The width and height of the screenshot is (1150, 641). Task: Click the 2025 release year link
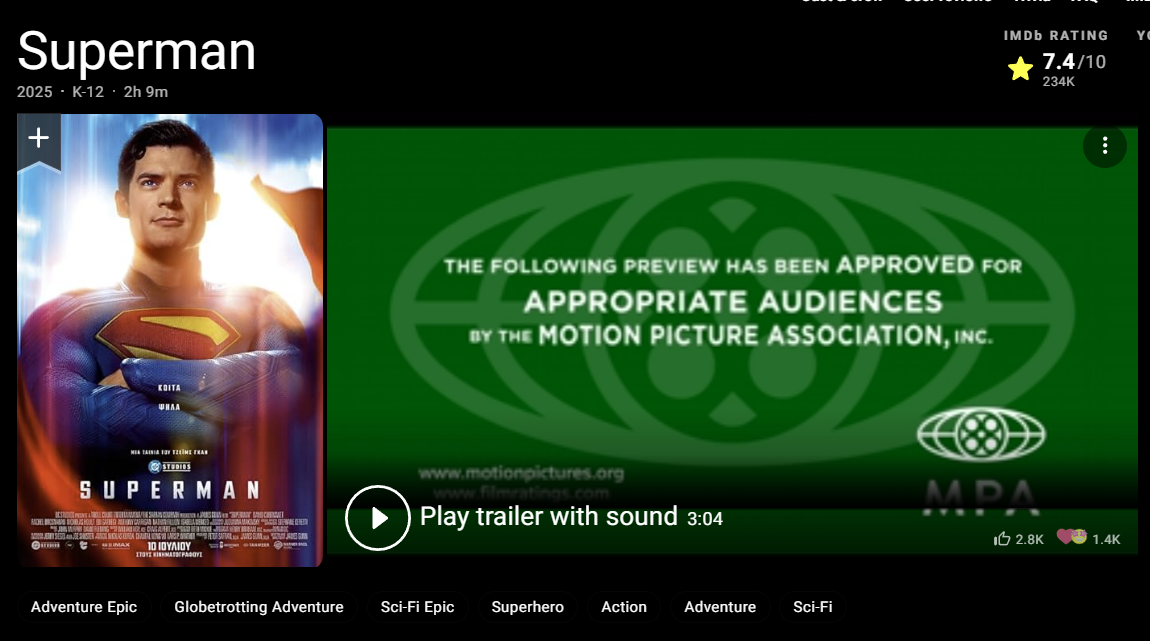pyautogui.click(x=34, y=92)
